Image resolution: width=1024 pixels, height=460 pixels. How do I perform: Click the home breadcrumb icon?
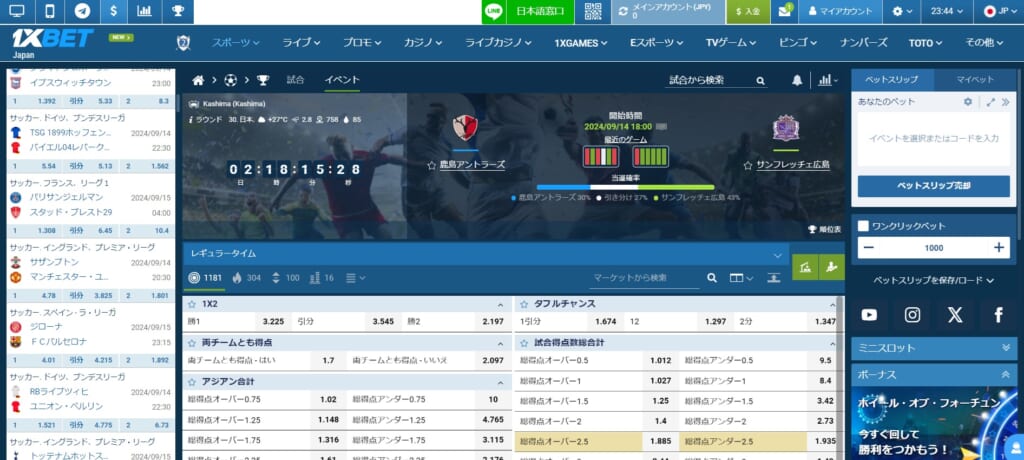click(198, 80)
